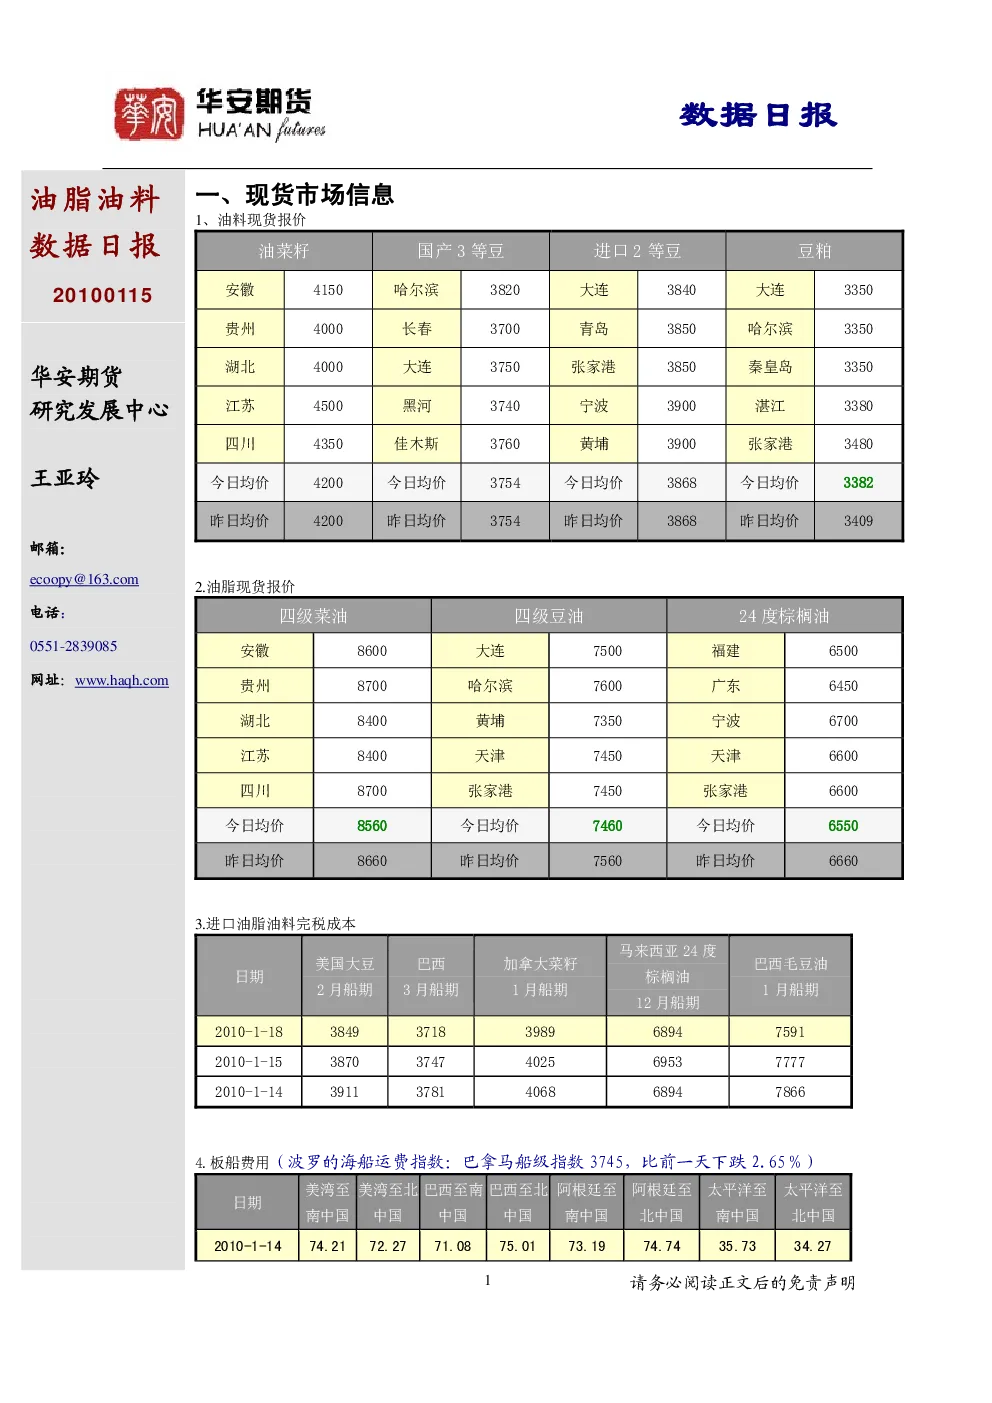Select the freight value 34.27
Viewport: 992px width, 1403px height.
pyautogui.click(x=813, y=1246)
